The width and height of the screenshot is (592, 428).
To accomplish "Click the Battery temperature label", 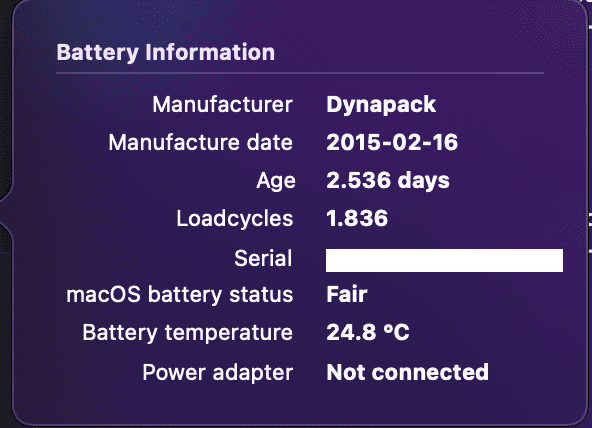I will coord(187,333).
